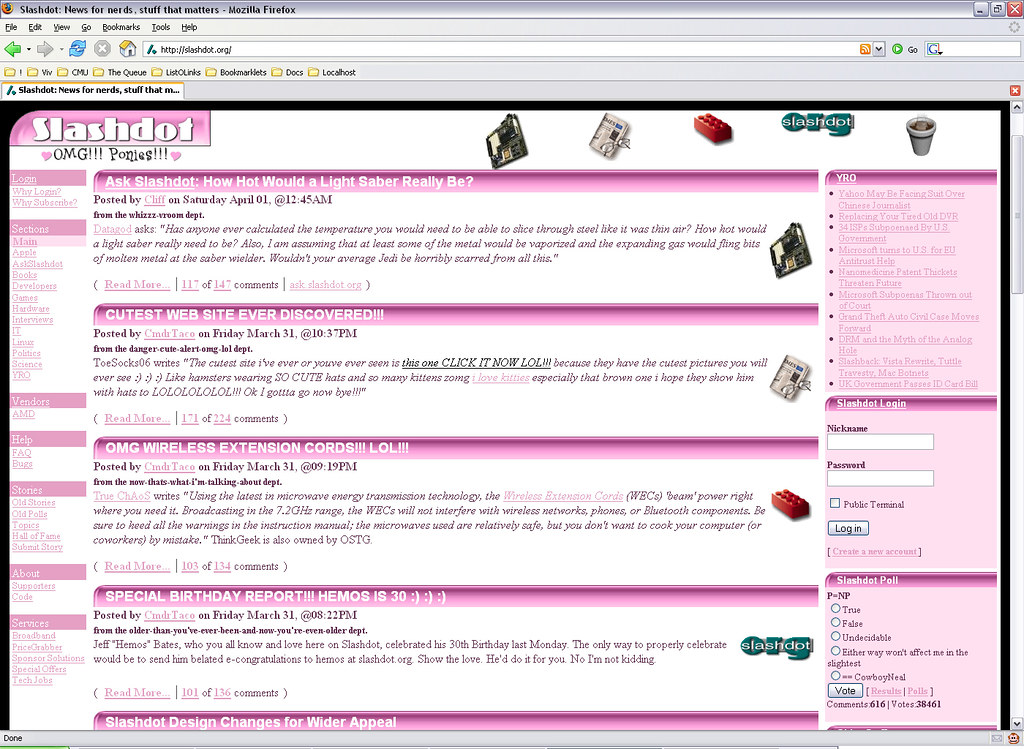
Task: Click the URL address bar field
Action: [x=502, y=49]
